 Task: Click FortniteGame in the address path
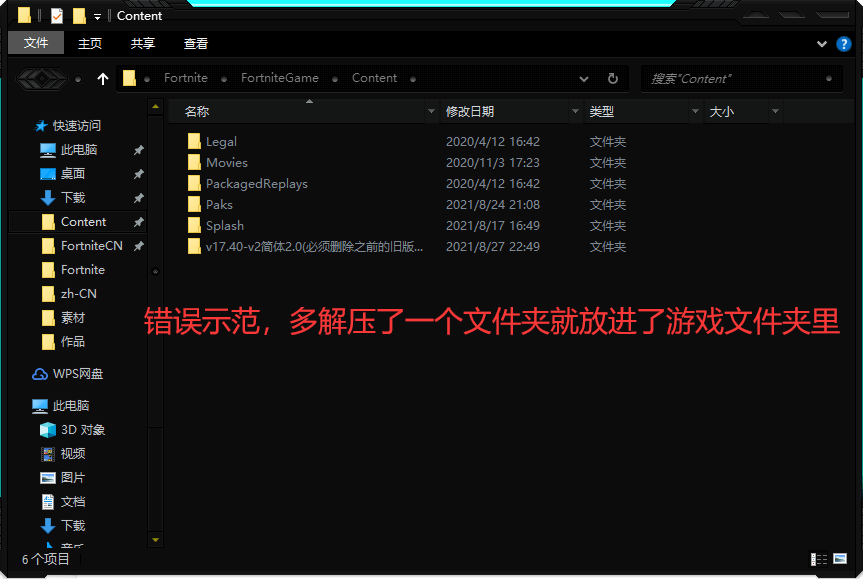tap(280, 78)
